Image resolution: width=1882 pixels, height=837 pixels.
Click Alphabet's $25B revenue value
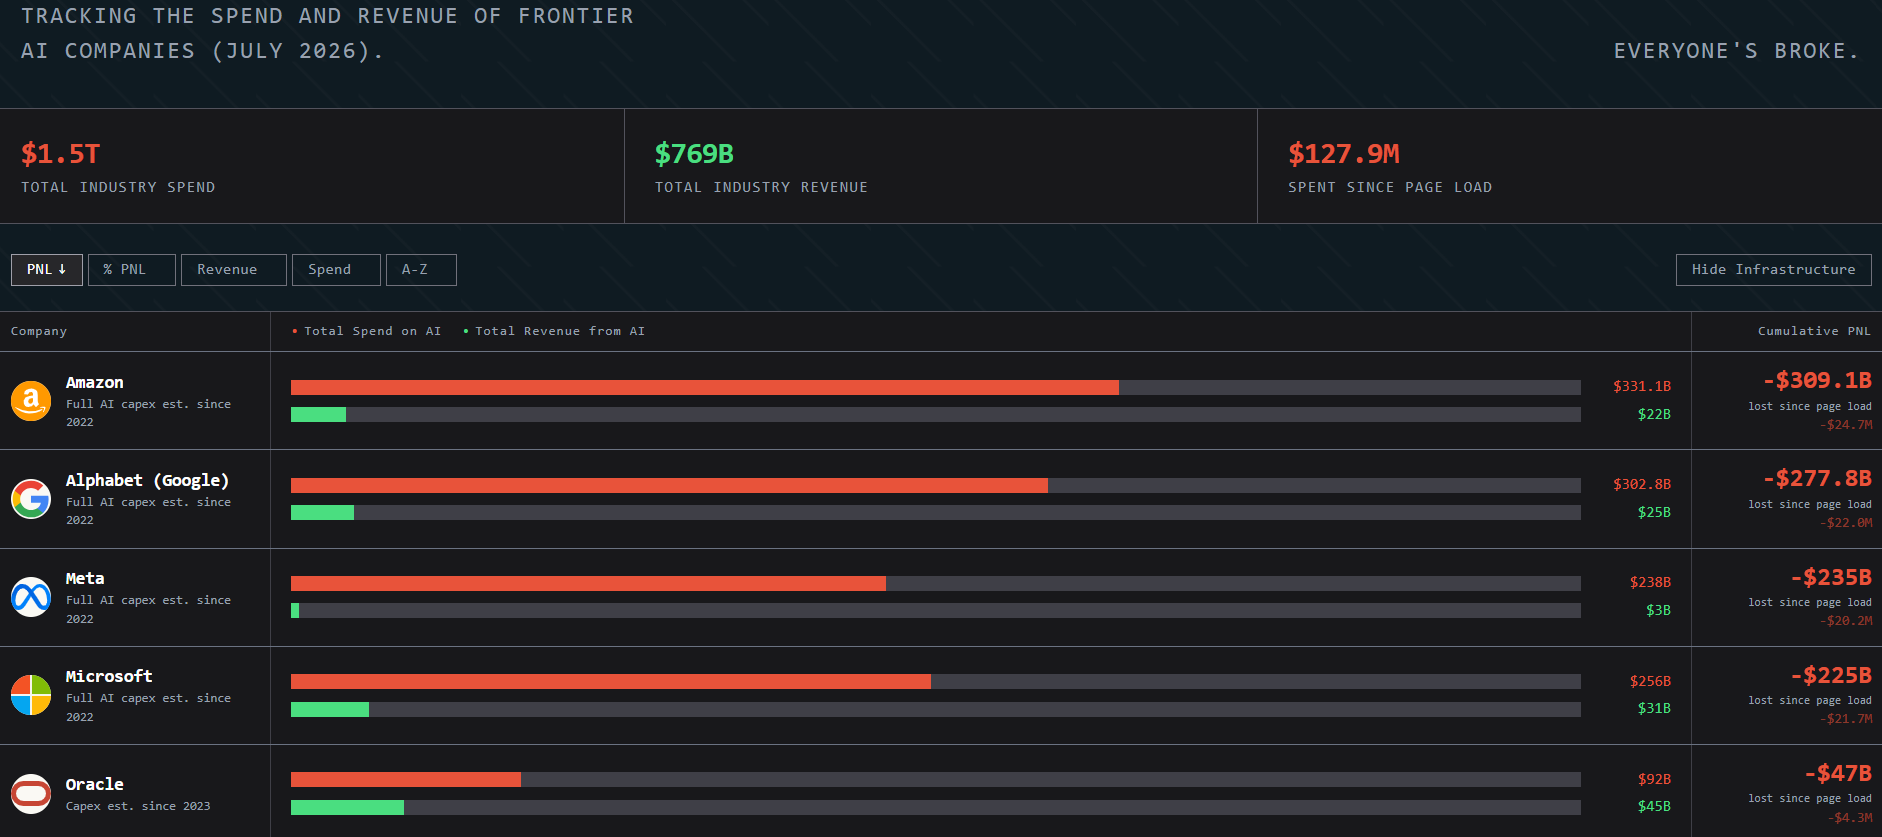tap(1654, 512)
